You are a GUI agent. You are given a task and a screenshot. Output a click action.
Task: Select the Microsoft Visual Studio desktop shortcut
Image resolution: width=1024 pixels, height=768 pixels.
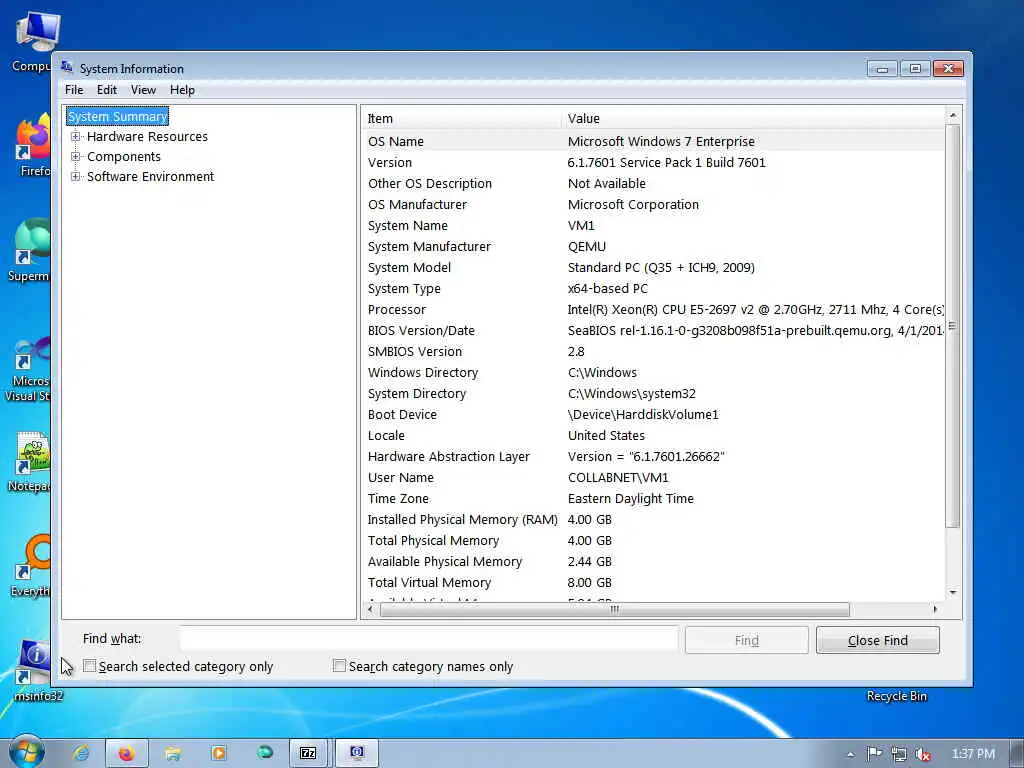pos(27,370)
